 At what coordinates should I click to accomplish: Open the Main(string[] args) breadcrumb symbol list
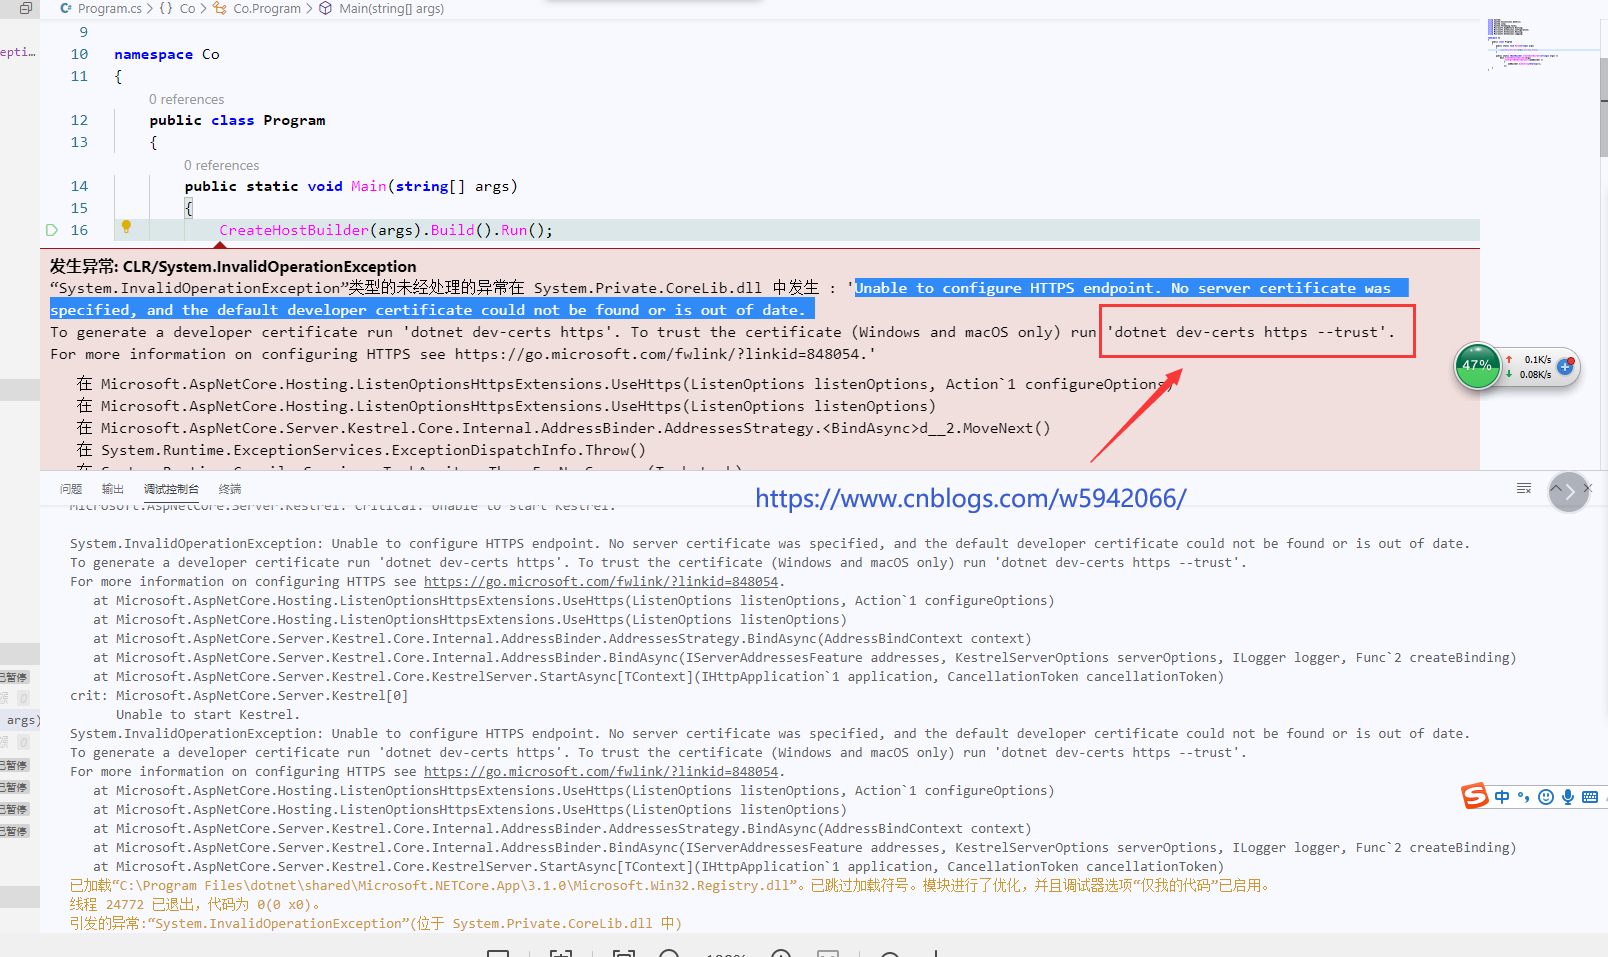point(391,9)
